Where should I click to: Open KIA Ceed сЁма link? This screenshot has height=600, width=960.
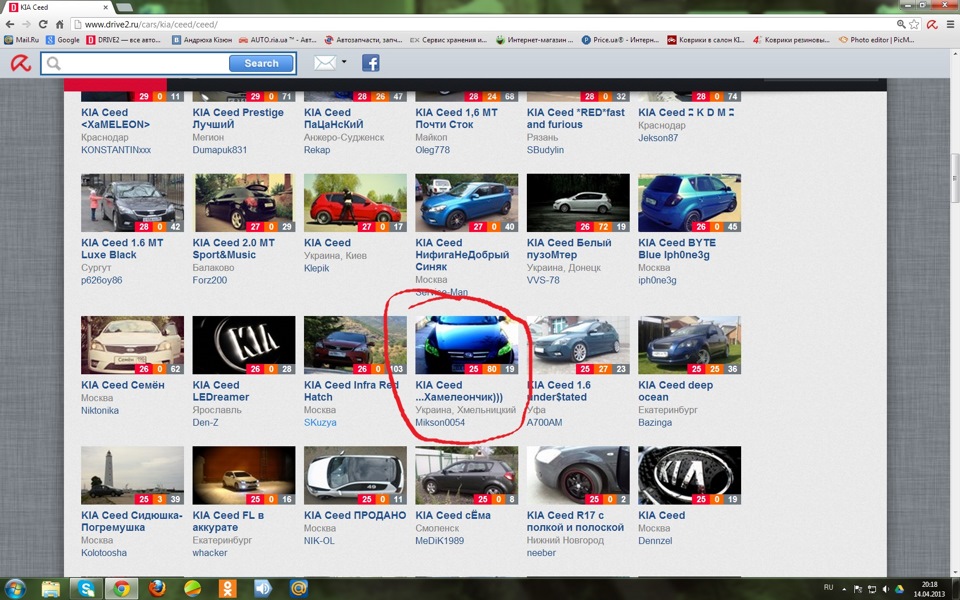[452, 516]
